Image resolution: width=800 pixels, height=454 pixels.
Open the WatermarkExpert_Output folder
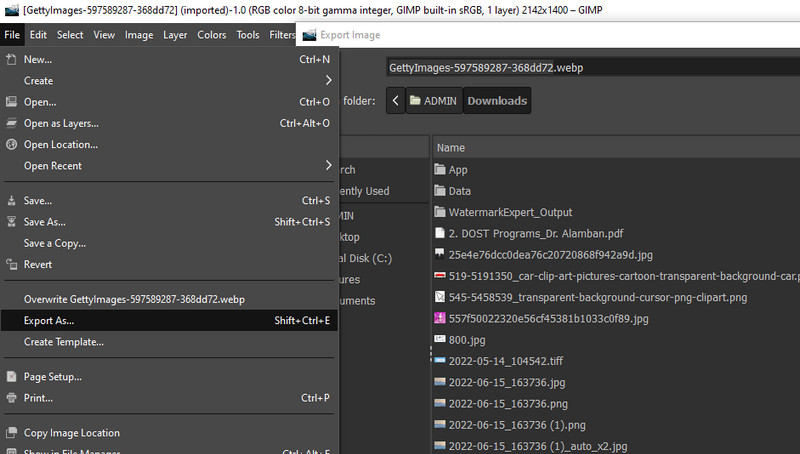coord(510,212)
